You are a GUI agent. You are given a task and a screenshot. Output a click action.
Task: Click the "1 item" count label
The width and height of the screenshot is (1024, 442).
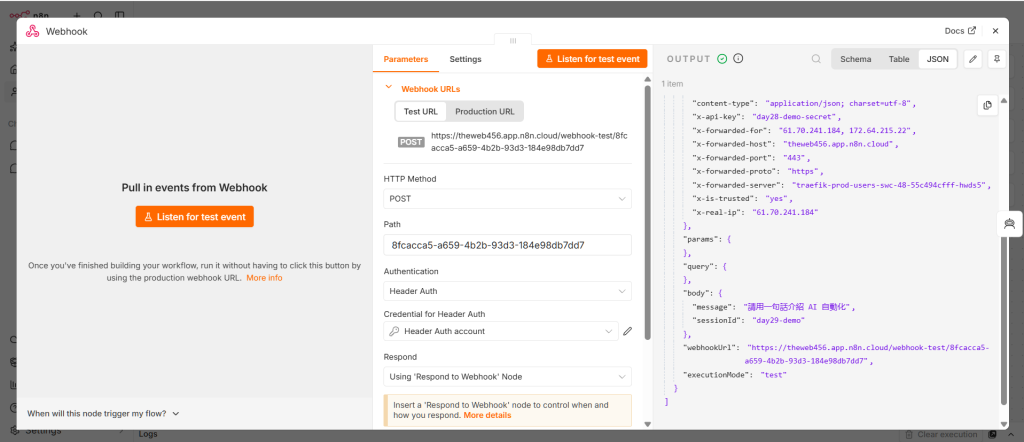point(672,84)
